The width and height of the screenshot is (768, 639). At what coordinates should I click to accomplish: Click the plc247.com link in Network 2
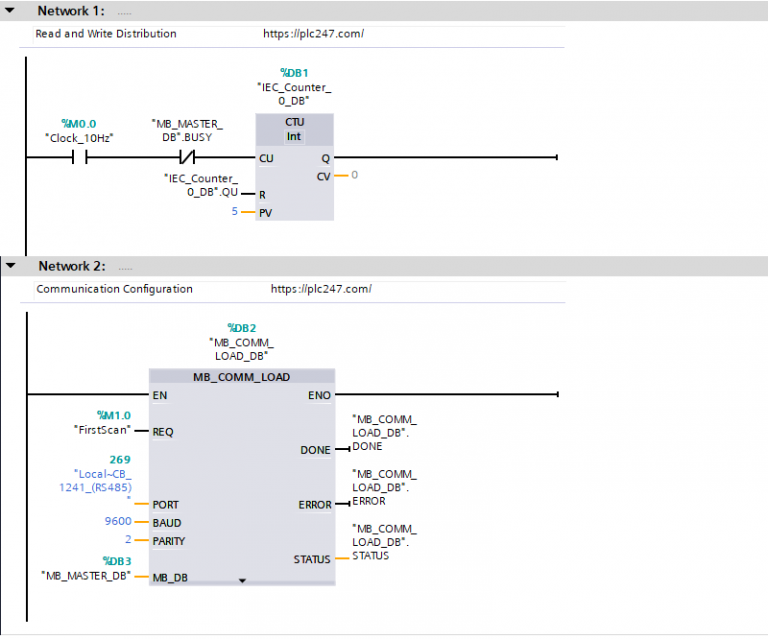point(321,289)
